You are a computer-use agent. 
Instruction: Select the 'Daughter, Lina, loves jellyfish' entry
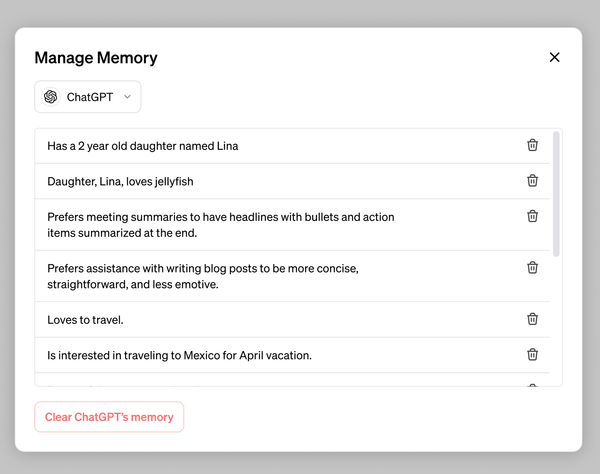pos(121,182)
